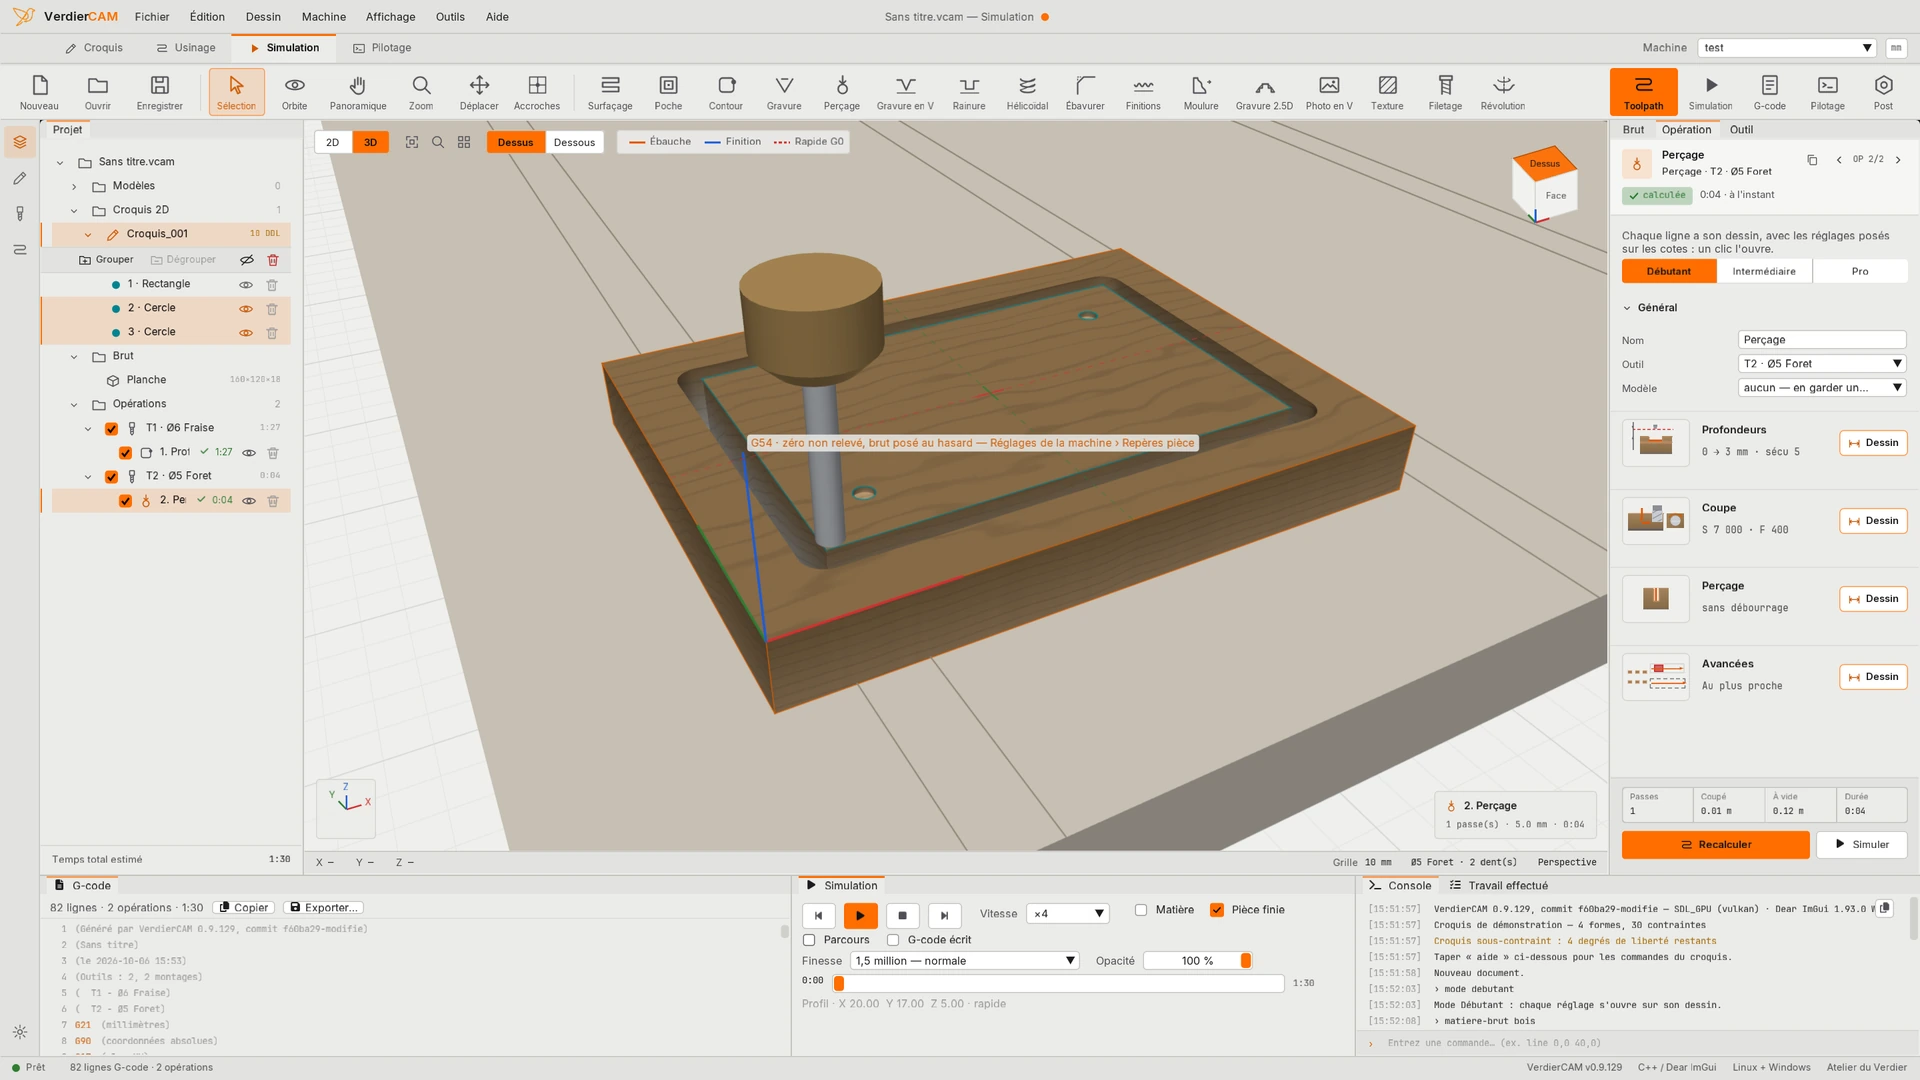The width and height of the screenshot is (1920, 1080).
Task: Uncheck the T1 · Ø6 Fraise tool checkbox
Action: click(112, 429)
